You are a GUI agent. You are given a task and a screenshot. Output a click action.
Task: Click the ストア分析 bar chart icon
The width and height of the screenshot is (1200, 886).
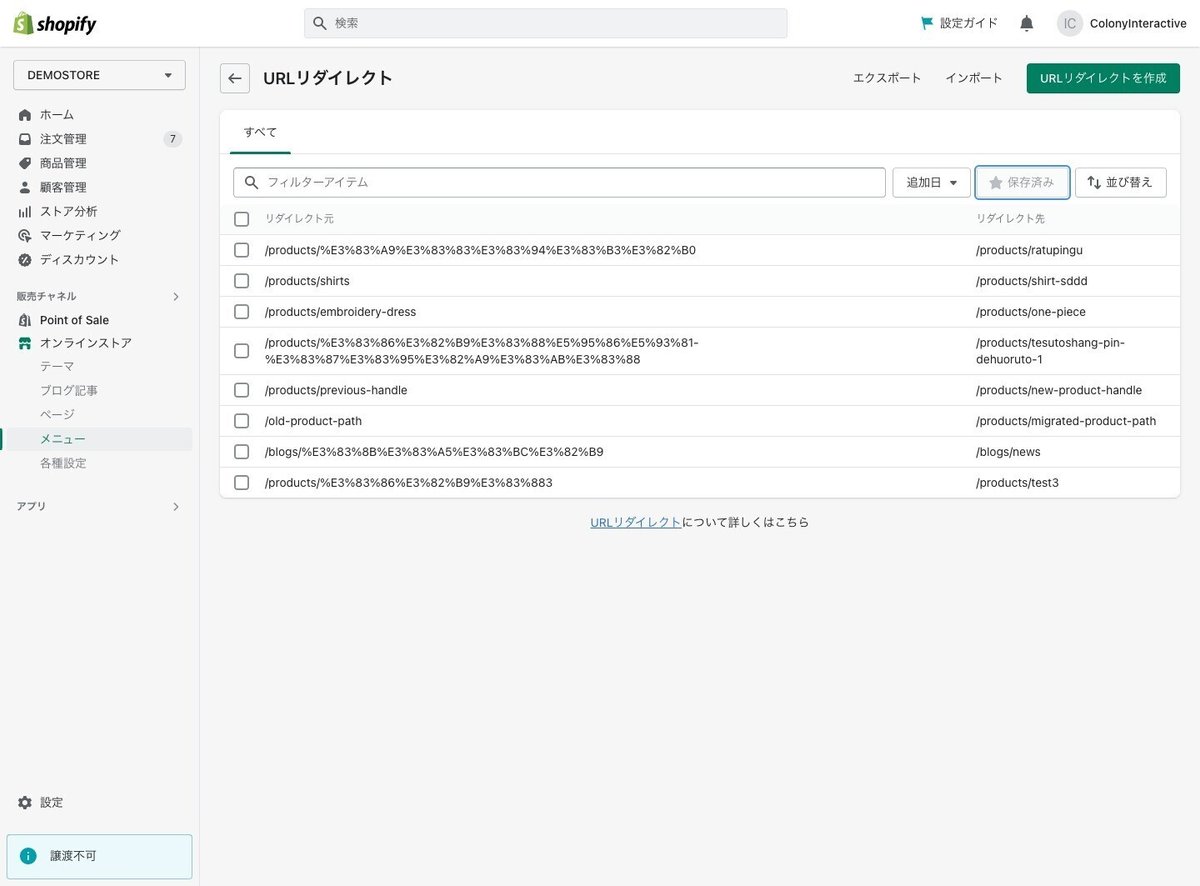coord(25,211)
